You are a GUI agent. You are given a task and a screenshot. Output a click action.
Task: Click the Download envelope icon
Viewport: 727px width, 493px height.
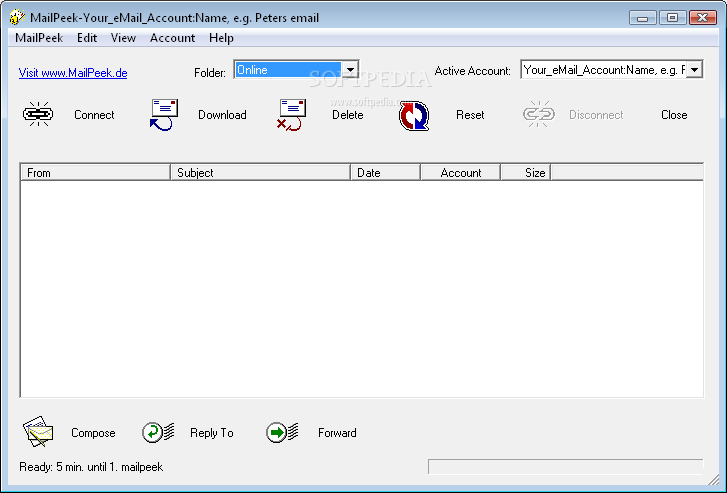tap(164, 115)
